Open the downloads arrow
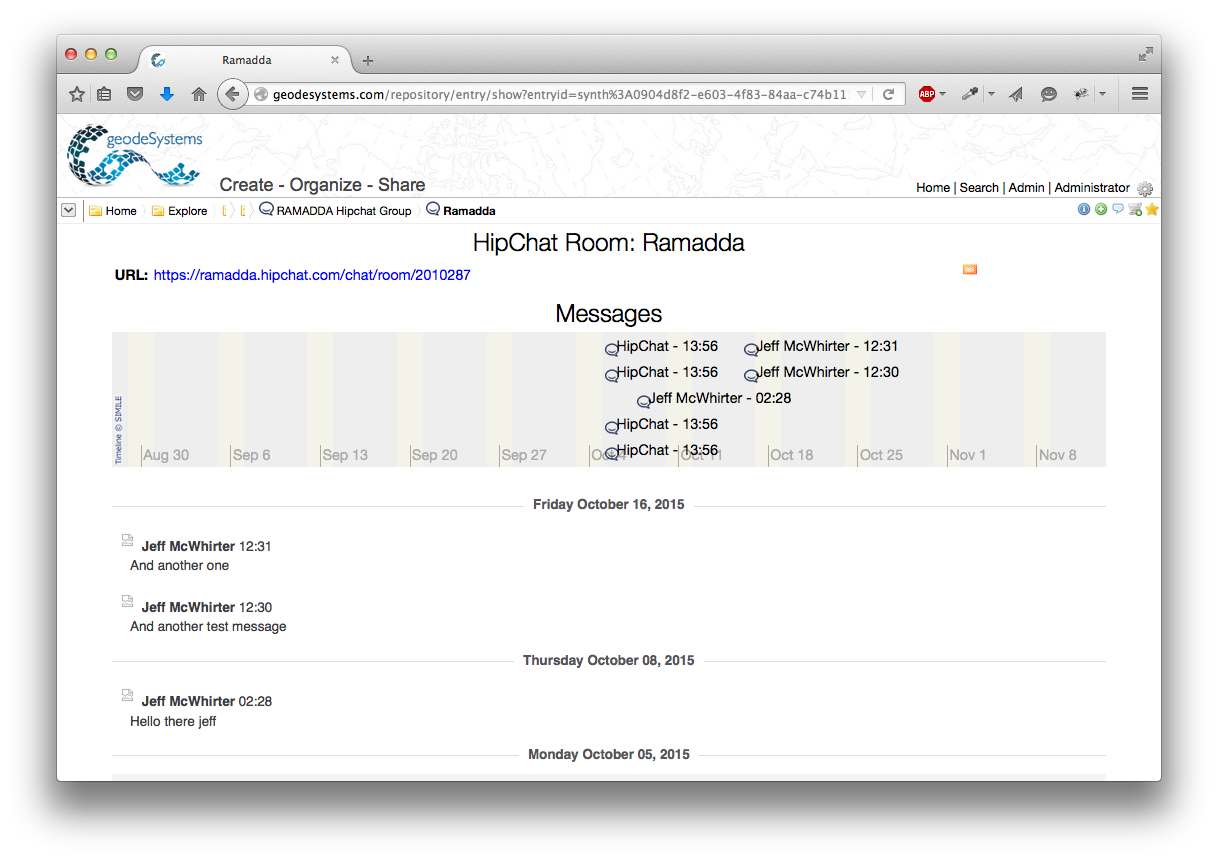 coord(167,94)
